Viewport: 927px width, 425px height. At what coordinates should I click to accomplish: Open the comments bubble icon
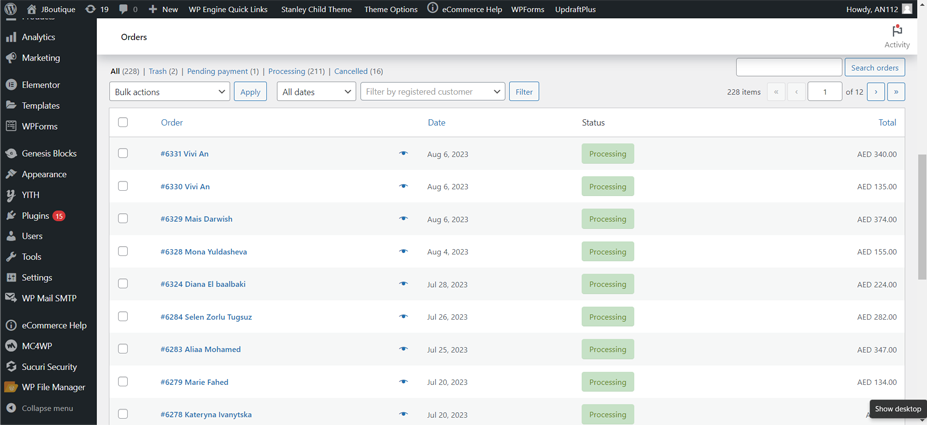[x=124, y=9]
